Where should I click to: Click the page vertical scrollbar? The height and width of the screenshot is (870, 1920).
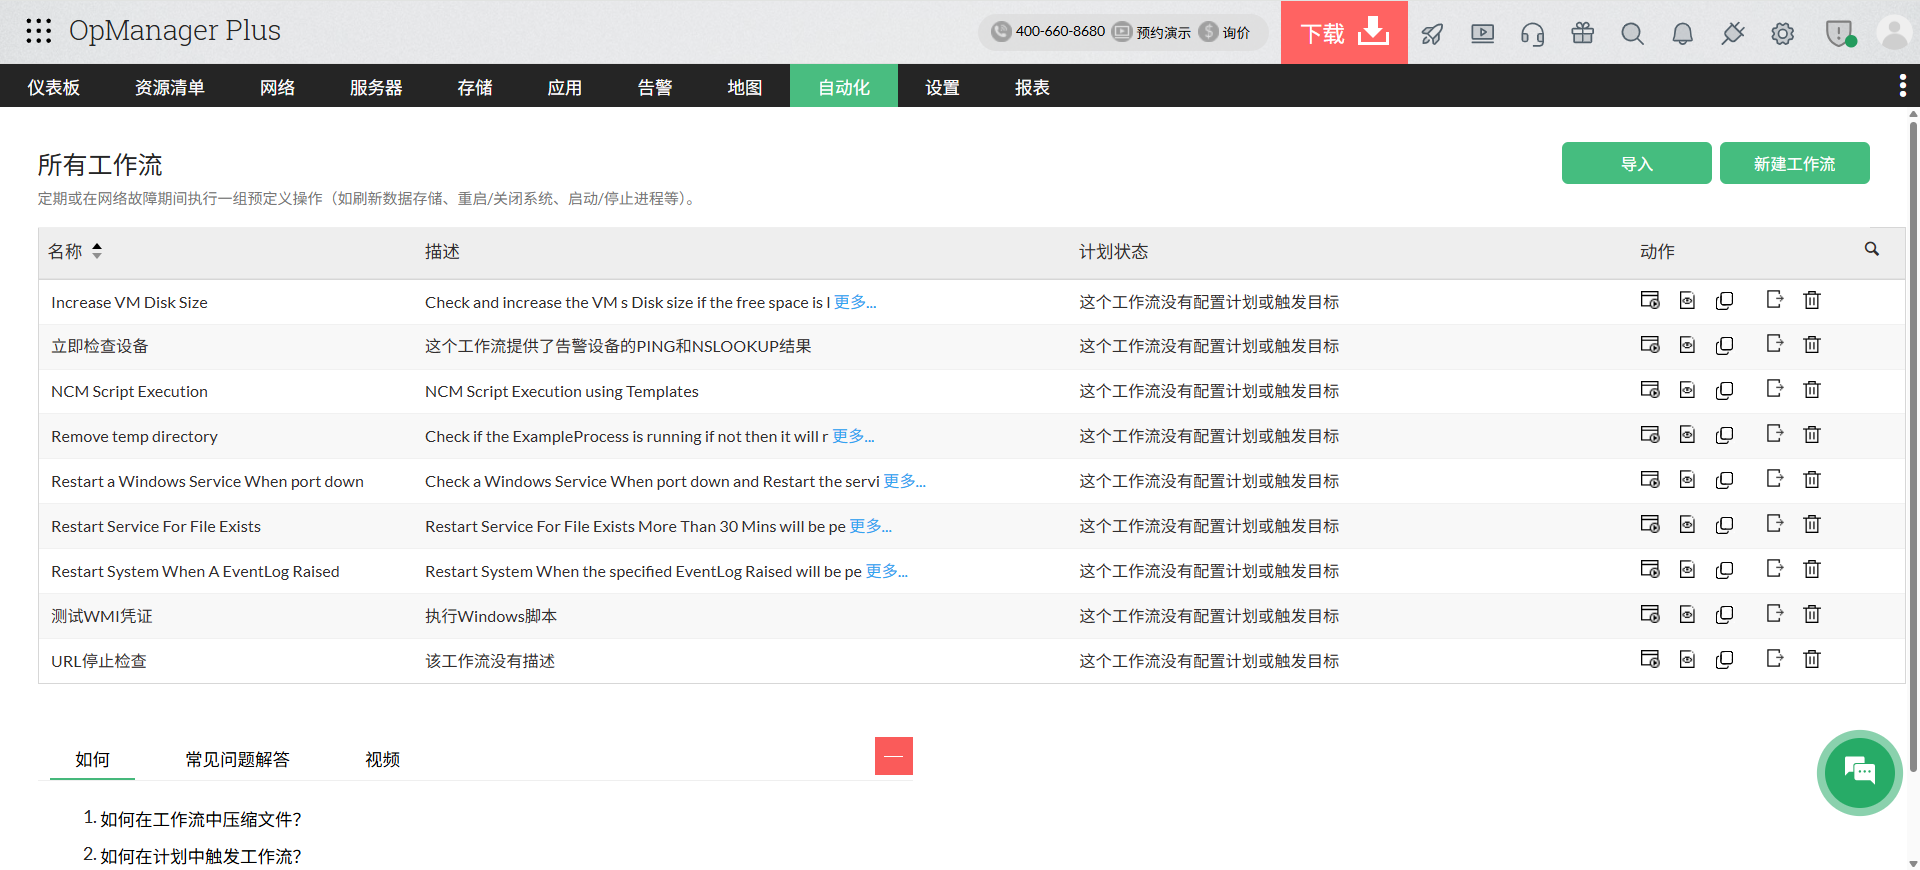point(1913,445)
